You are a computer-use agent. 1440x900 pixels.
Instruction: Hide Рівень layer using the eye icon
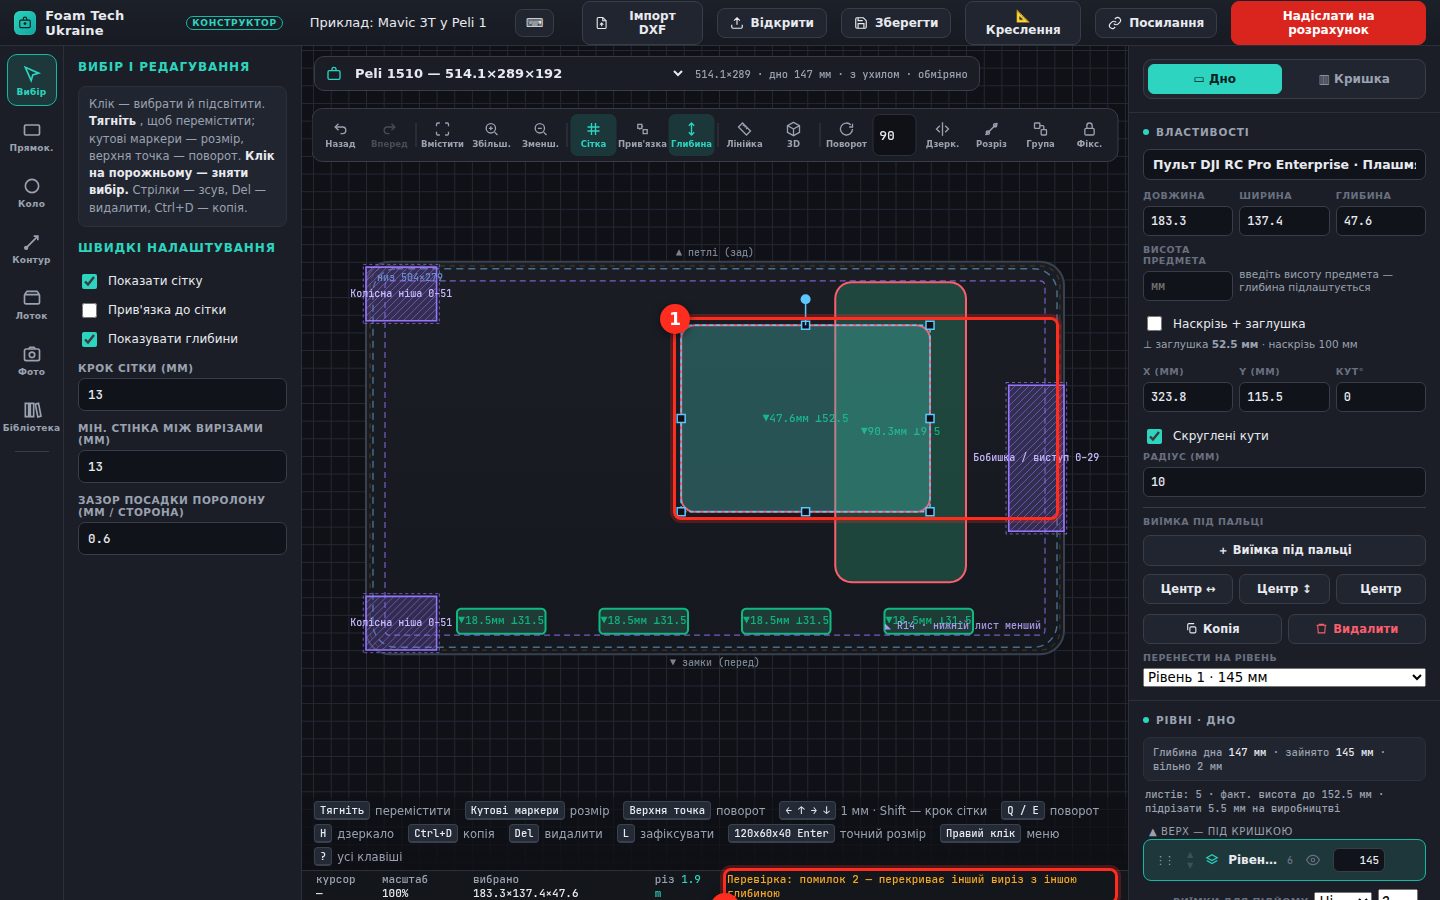pos(1313,860)
